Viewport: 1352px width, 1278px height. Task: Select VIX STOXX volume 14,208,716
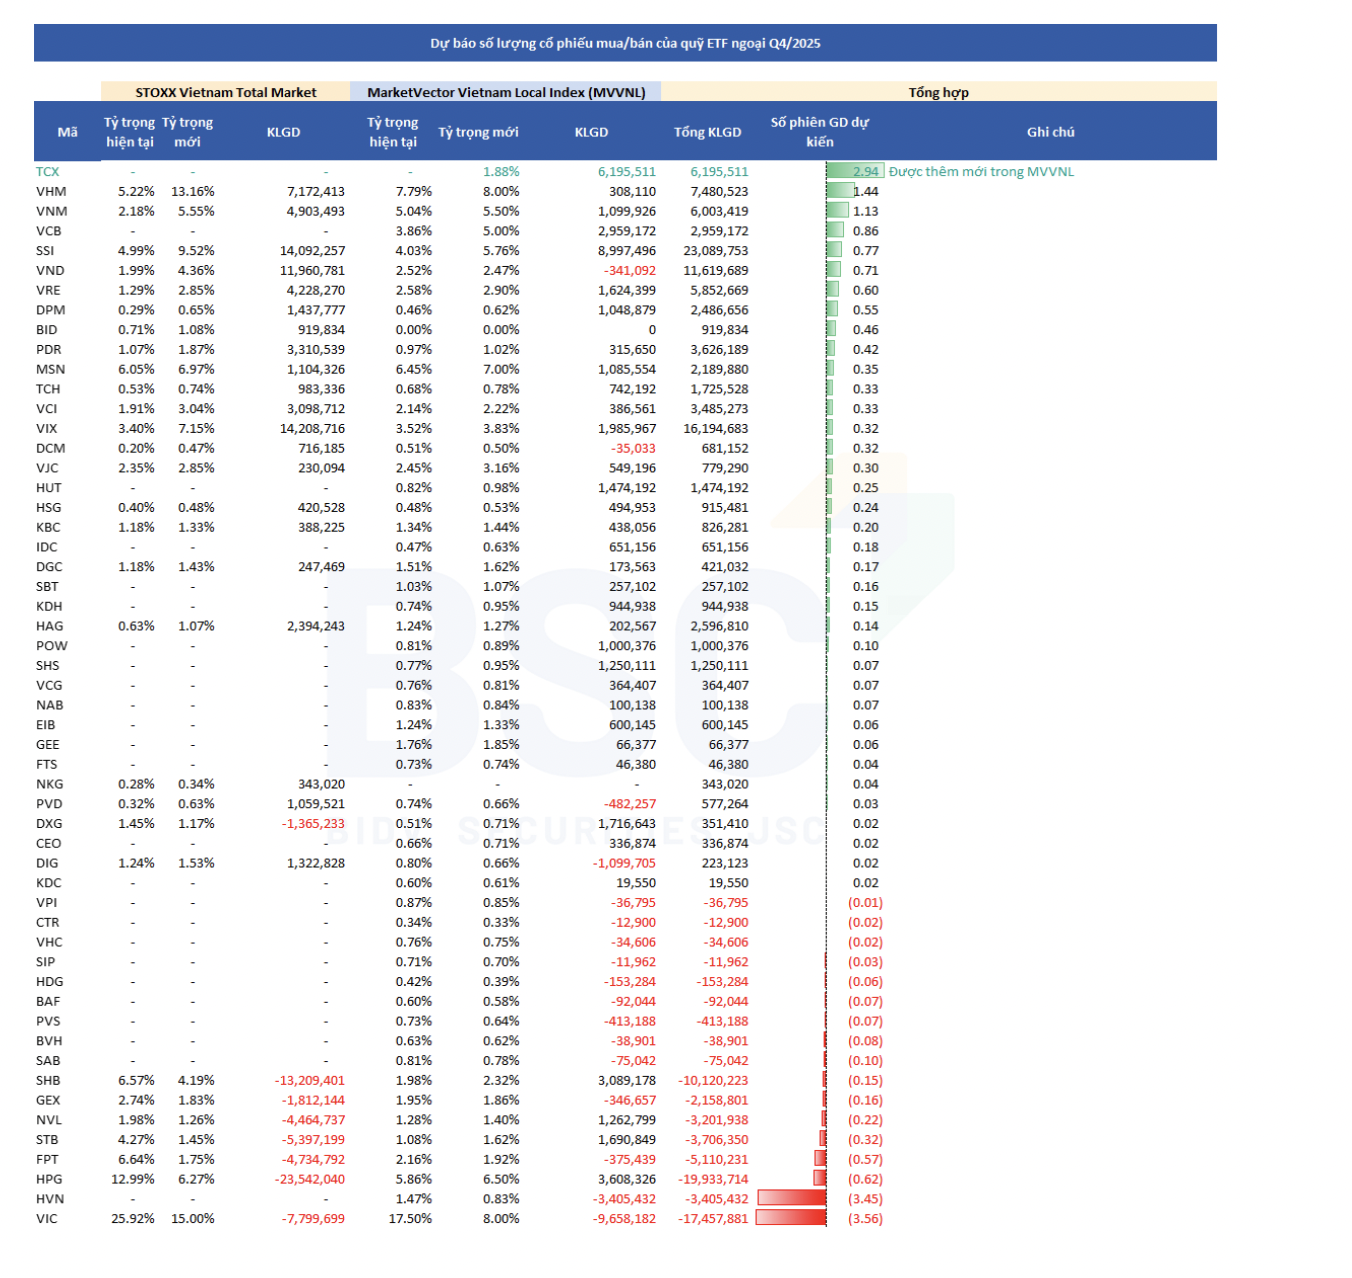(312, 429)
